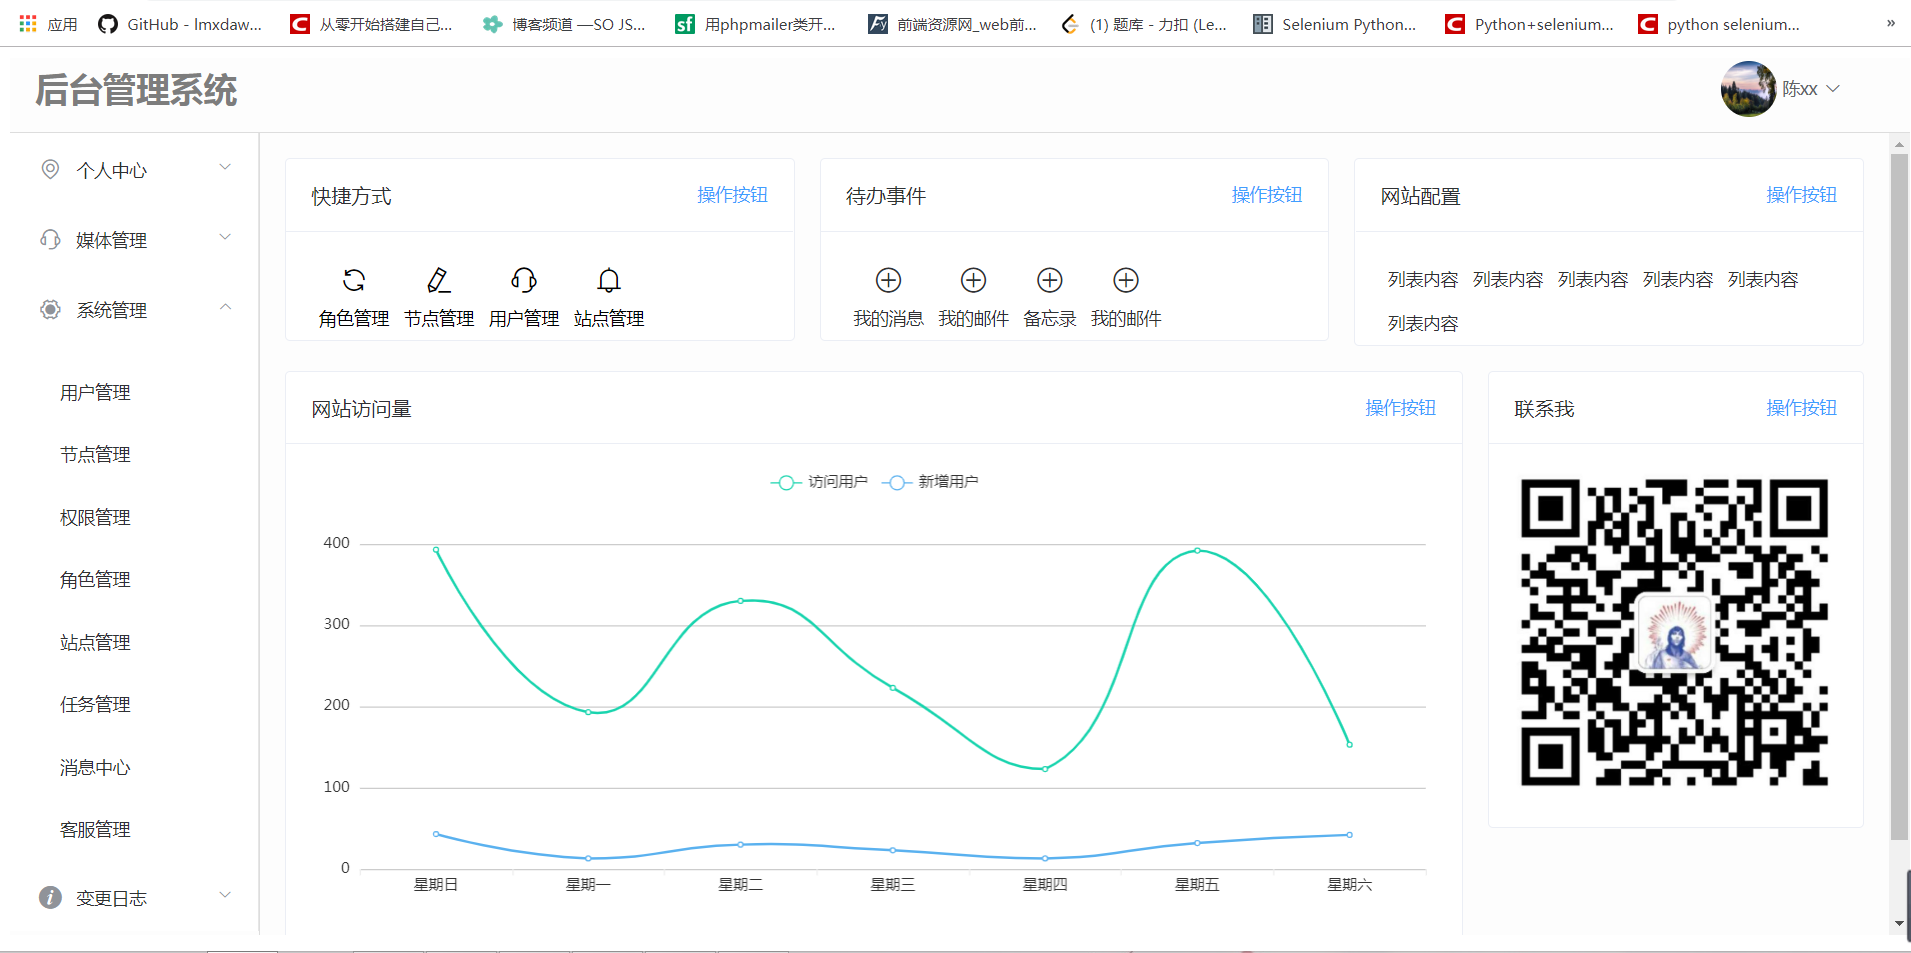Click the bell icon above 站点管理
Viewport: 1911px width, 953px height.
click(x=609, y=280)
